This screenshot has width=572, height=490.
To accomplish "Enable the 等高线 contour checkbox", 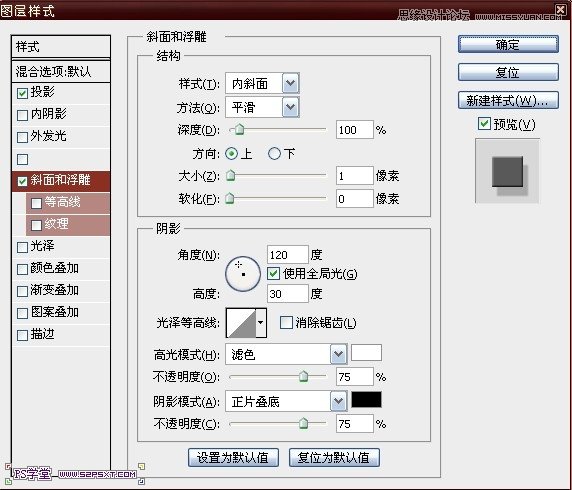I will coord(36,203).
